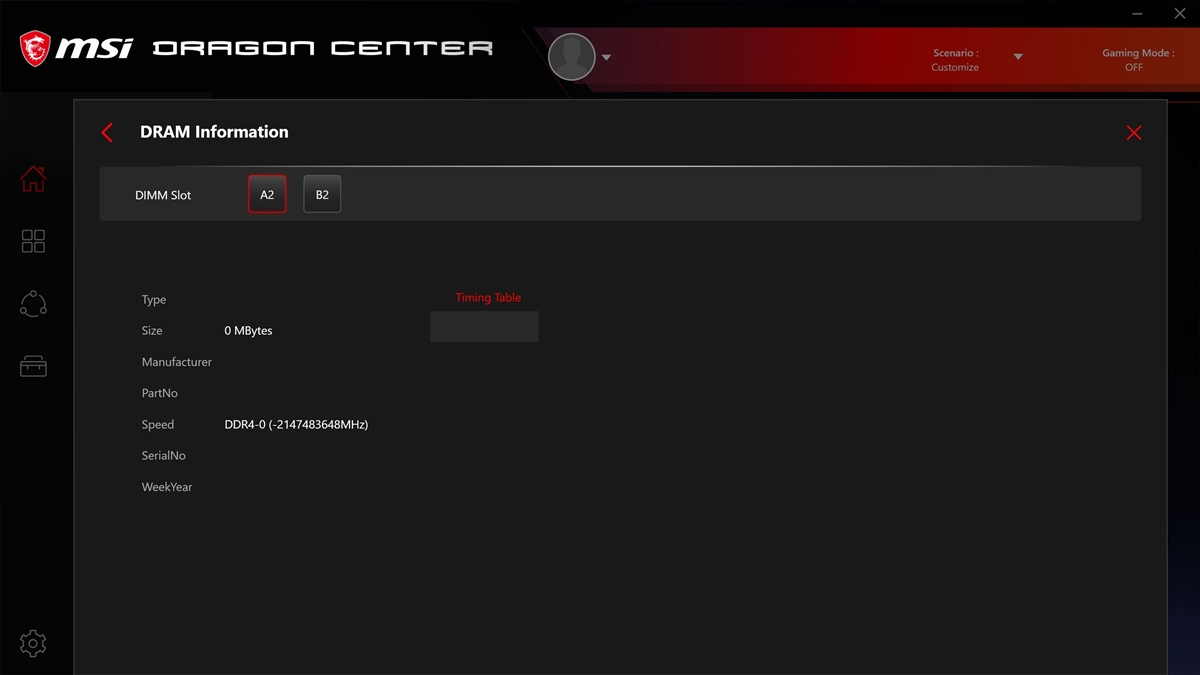Viewport: 1200px width, 675px height.
Task: Click the 'DIMM Slot' label
Action: [163, 195]
